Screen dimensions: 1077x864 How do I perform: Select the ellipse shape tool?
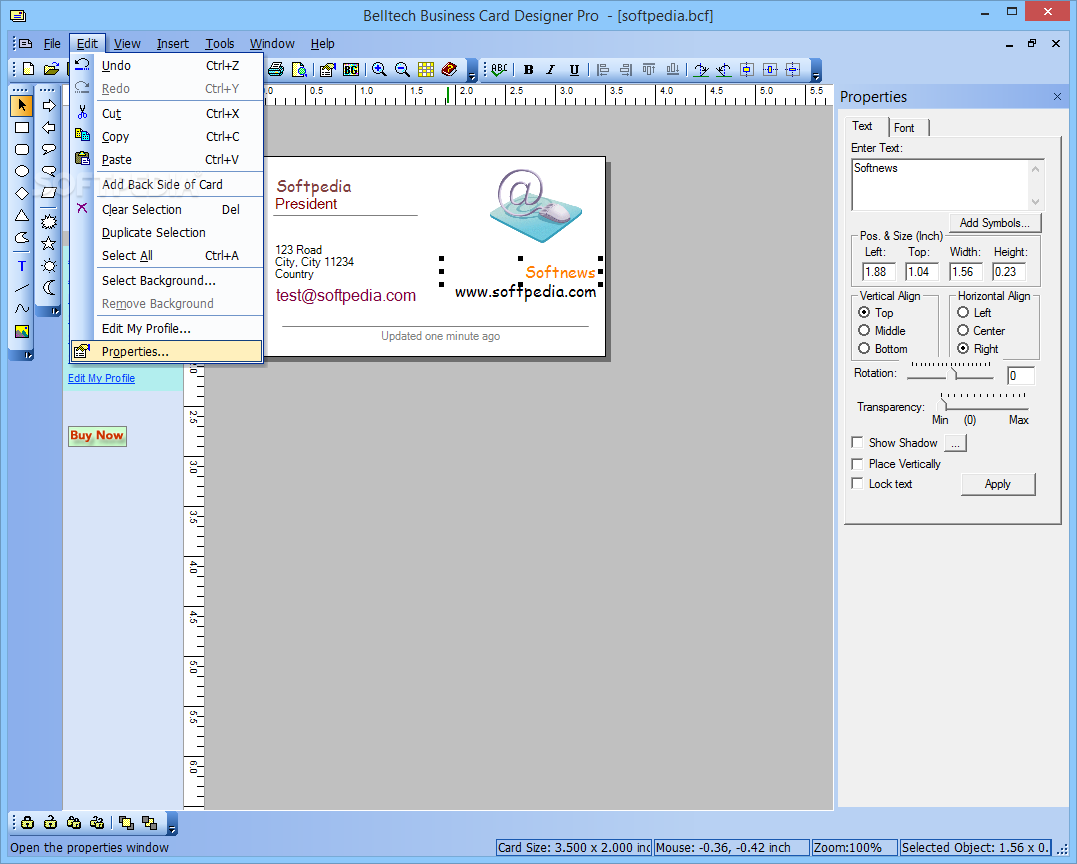tap(22, 172)
